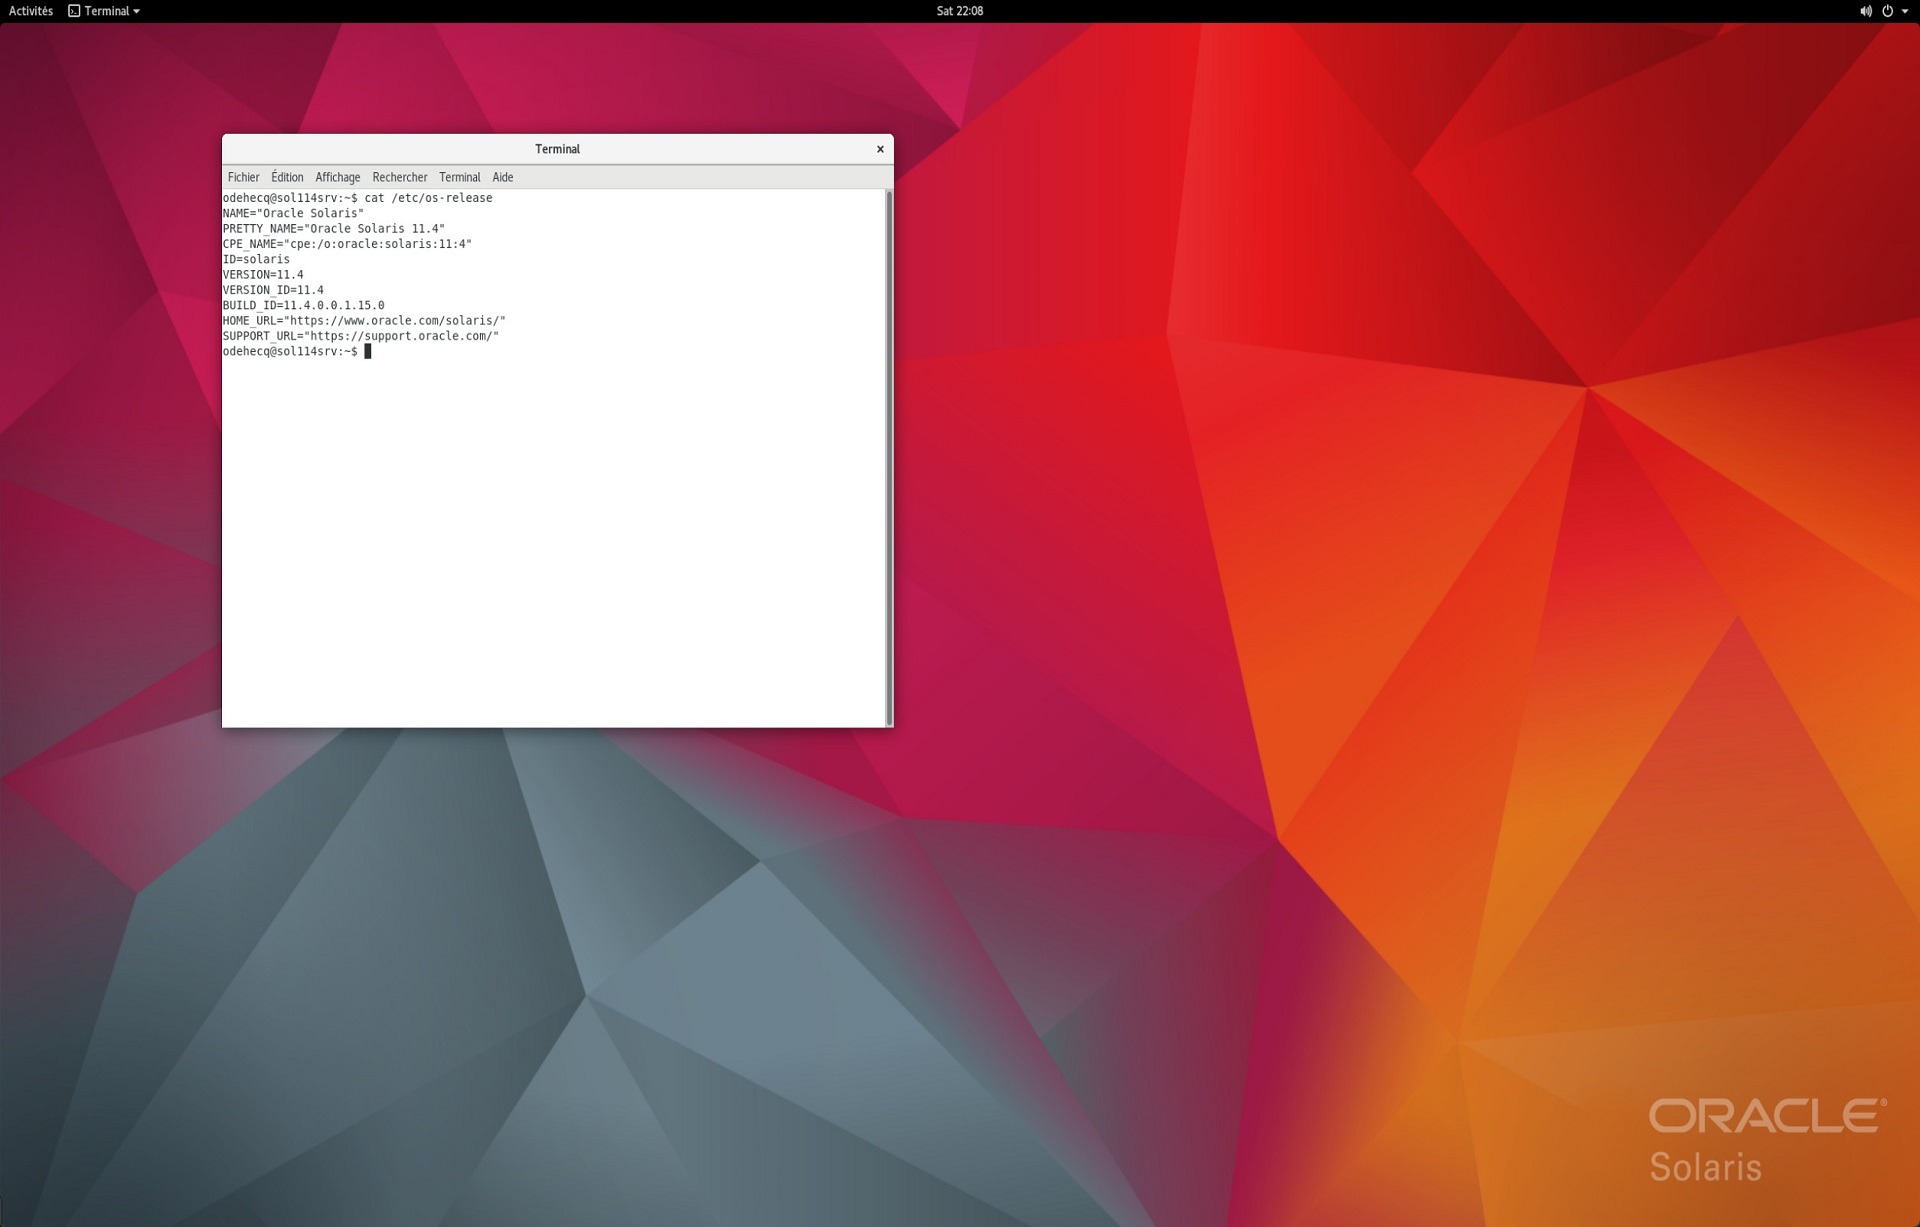
Task: Open the Rechercher menu
Action: coord(399,177)
